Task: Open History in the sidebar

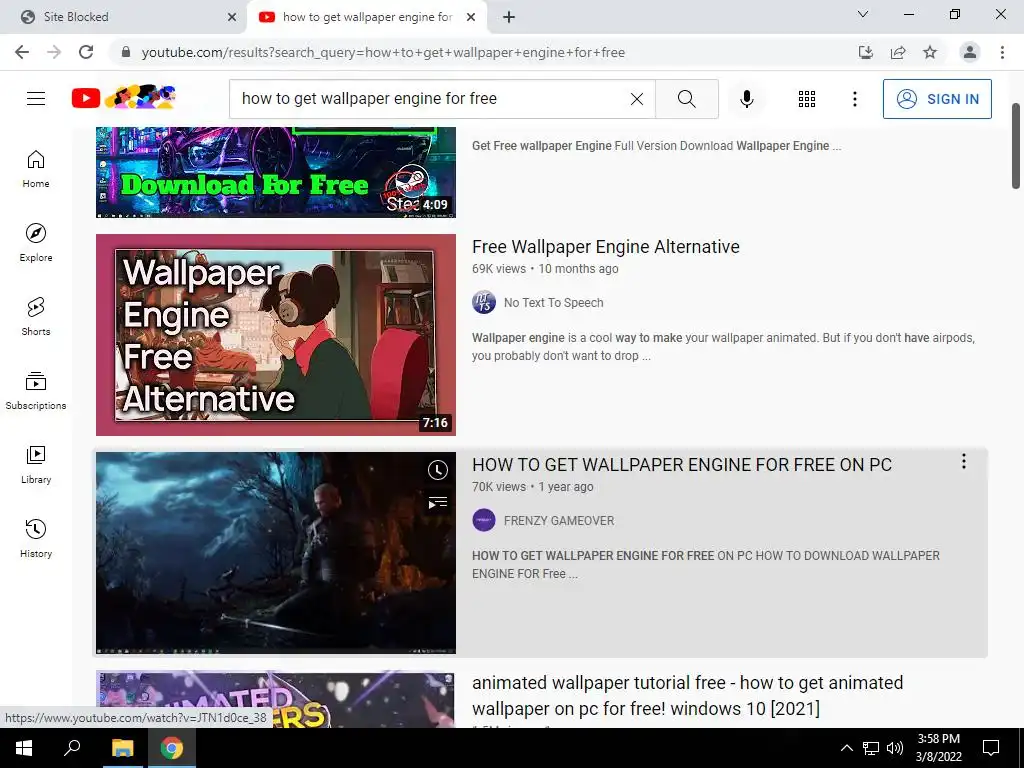Action: 36,538
